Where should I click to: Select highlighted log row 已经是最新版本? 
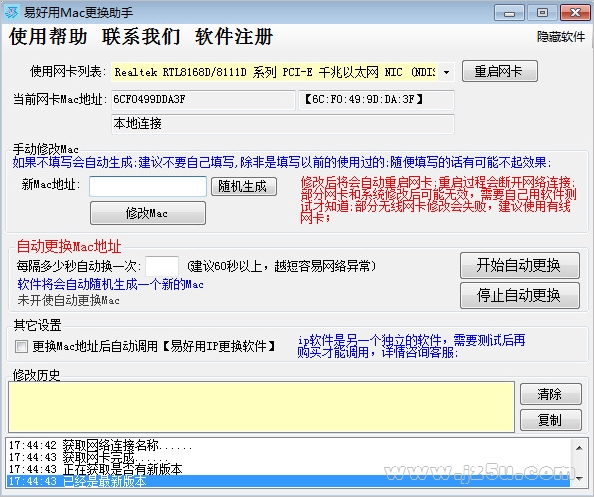[x=288, y=481]
